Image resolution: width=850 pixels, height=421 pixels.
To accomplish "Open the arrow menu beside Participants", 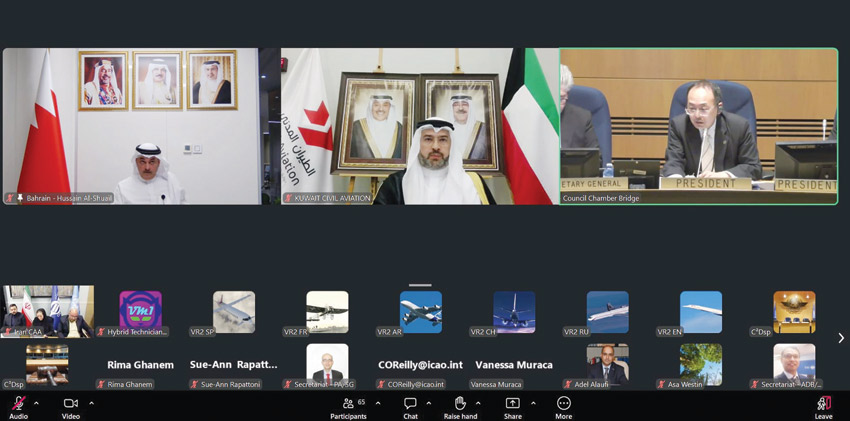I will [x=377, y=403].
